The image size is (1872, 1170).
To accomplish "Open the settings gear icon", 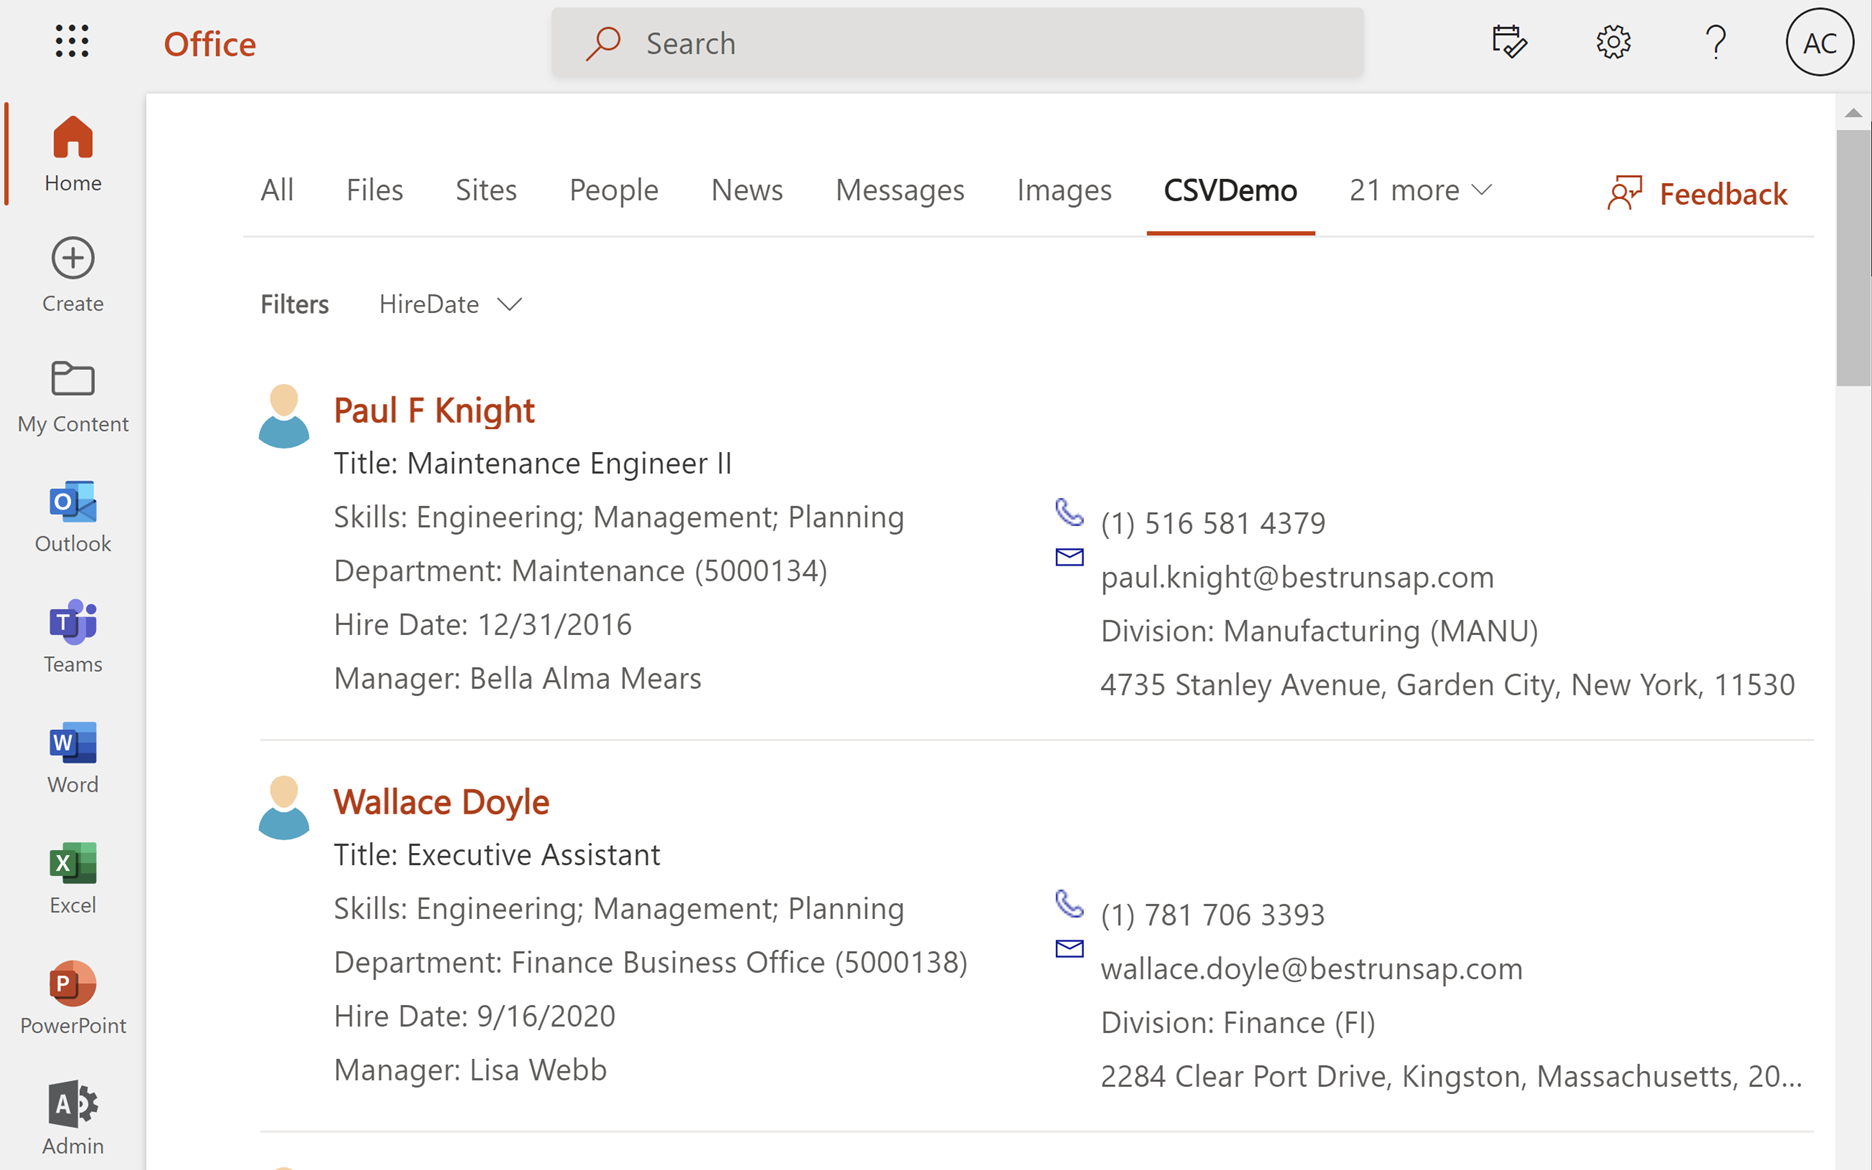I will coord(1613,42).
